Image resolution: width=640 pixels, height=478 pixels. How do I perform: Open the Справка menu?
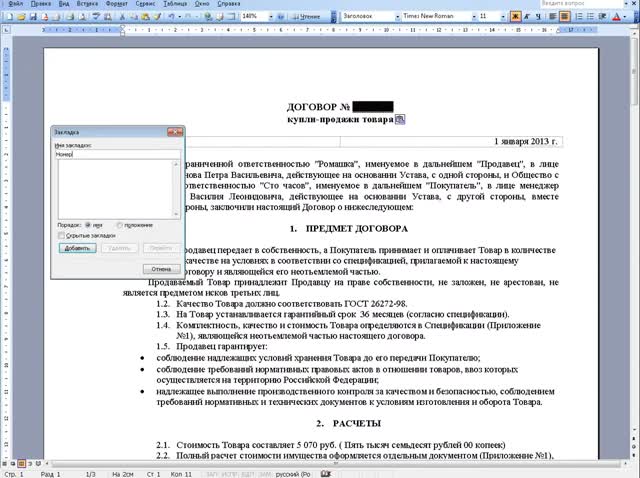coord(229,4)
